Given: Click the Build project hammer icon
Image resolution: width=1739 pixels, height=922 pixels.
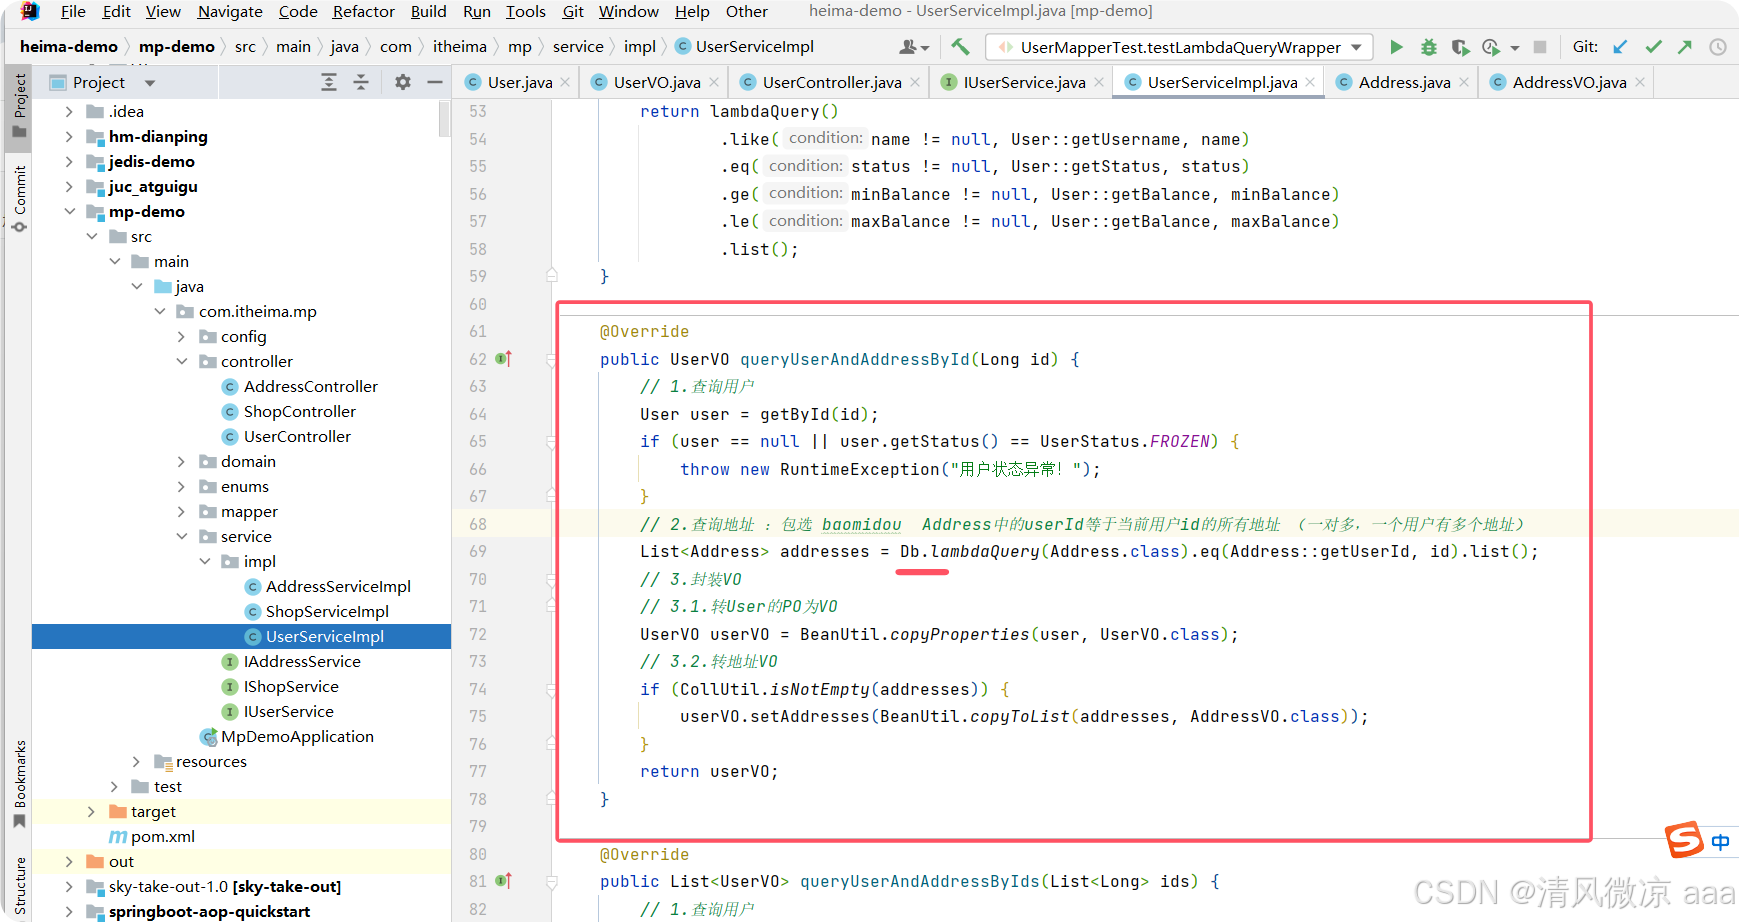Looking at the screenshot, I should pyautogui.click(x=960, y=47).
